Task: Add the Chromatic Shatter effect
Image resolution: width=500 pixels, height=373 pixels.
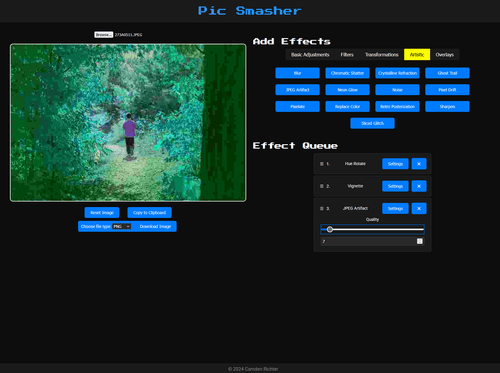Action: (347, 73)
